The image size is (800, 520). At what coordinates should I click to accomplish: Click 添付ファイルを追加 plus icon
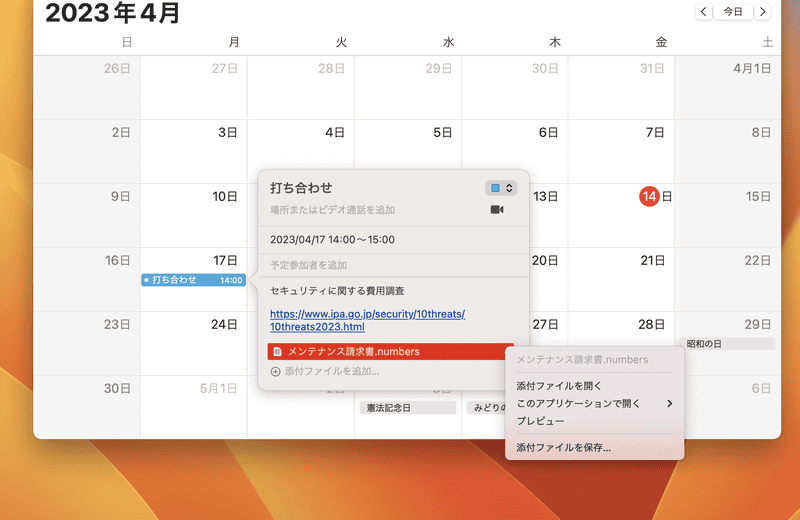[275, 372]
